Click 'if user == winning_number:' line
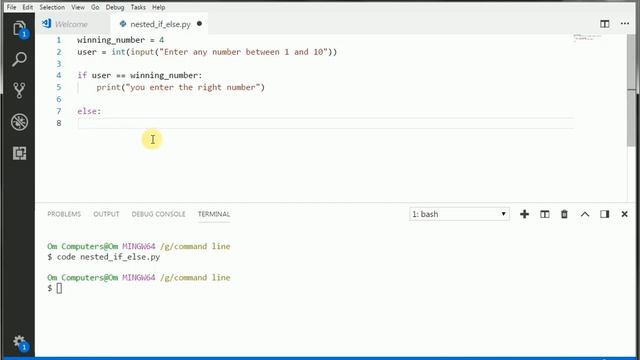 pos(140,76)
